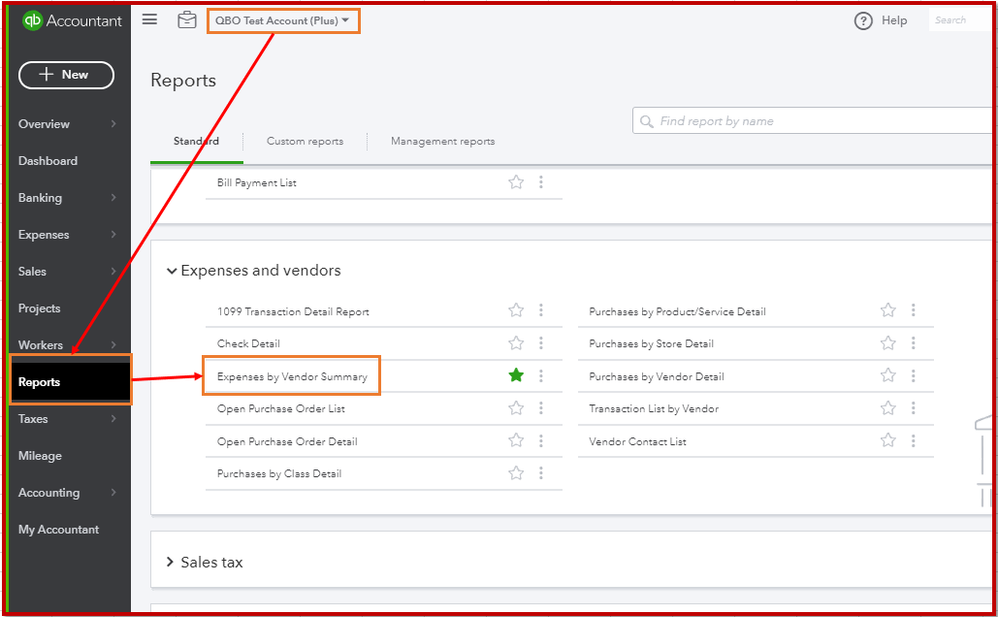The image size is (998, 617).
Task: Expand the Sales tax section
Action: [171, 562]
